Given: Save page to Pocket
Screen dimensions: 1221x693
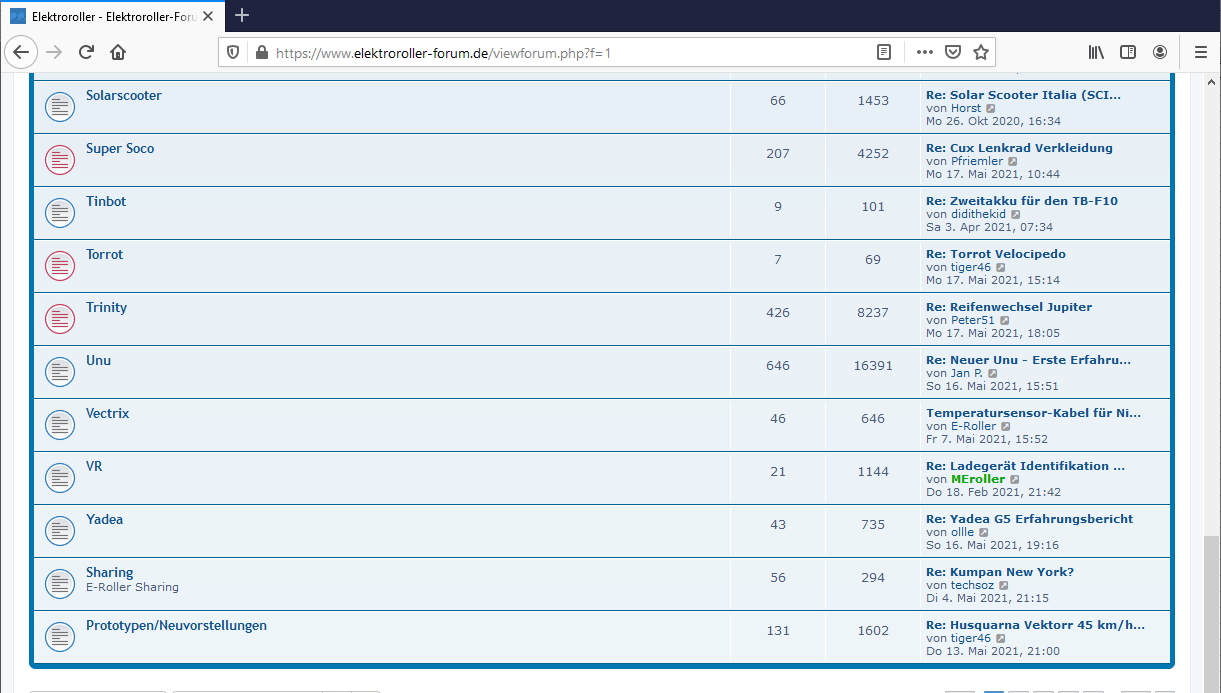Looking at the screenshot, I should 953,52.
